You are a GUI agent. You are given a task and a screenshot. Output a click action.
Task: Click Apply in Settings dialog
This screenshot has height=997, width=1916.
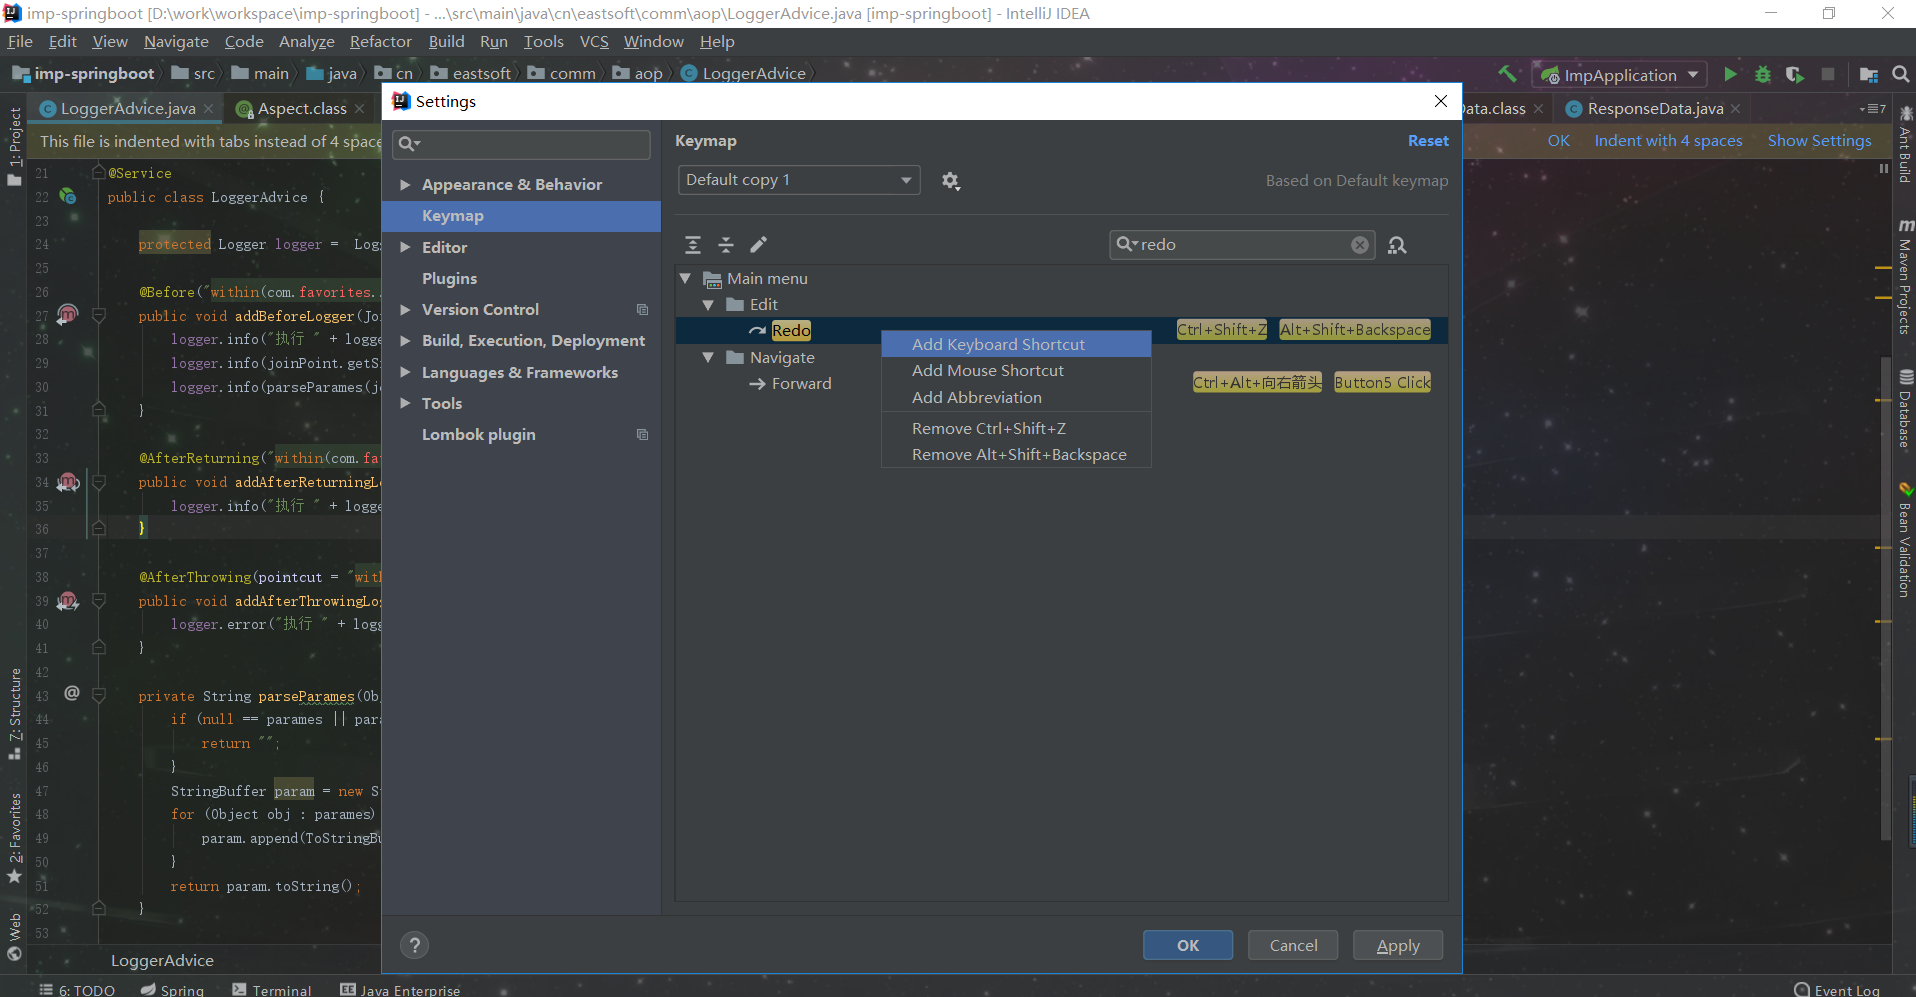tap(1398, 945)
